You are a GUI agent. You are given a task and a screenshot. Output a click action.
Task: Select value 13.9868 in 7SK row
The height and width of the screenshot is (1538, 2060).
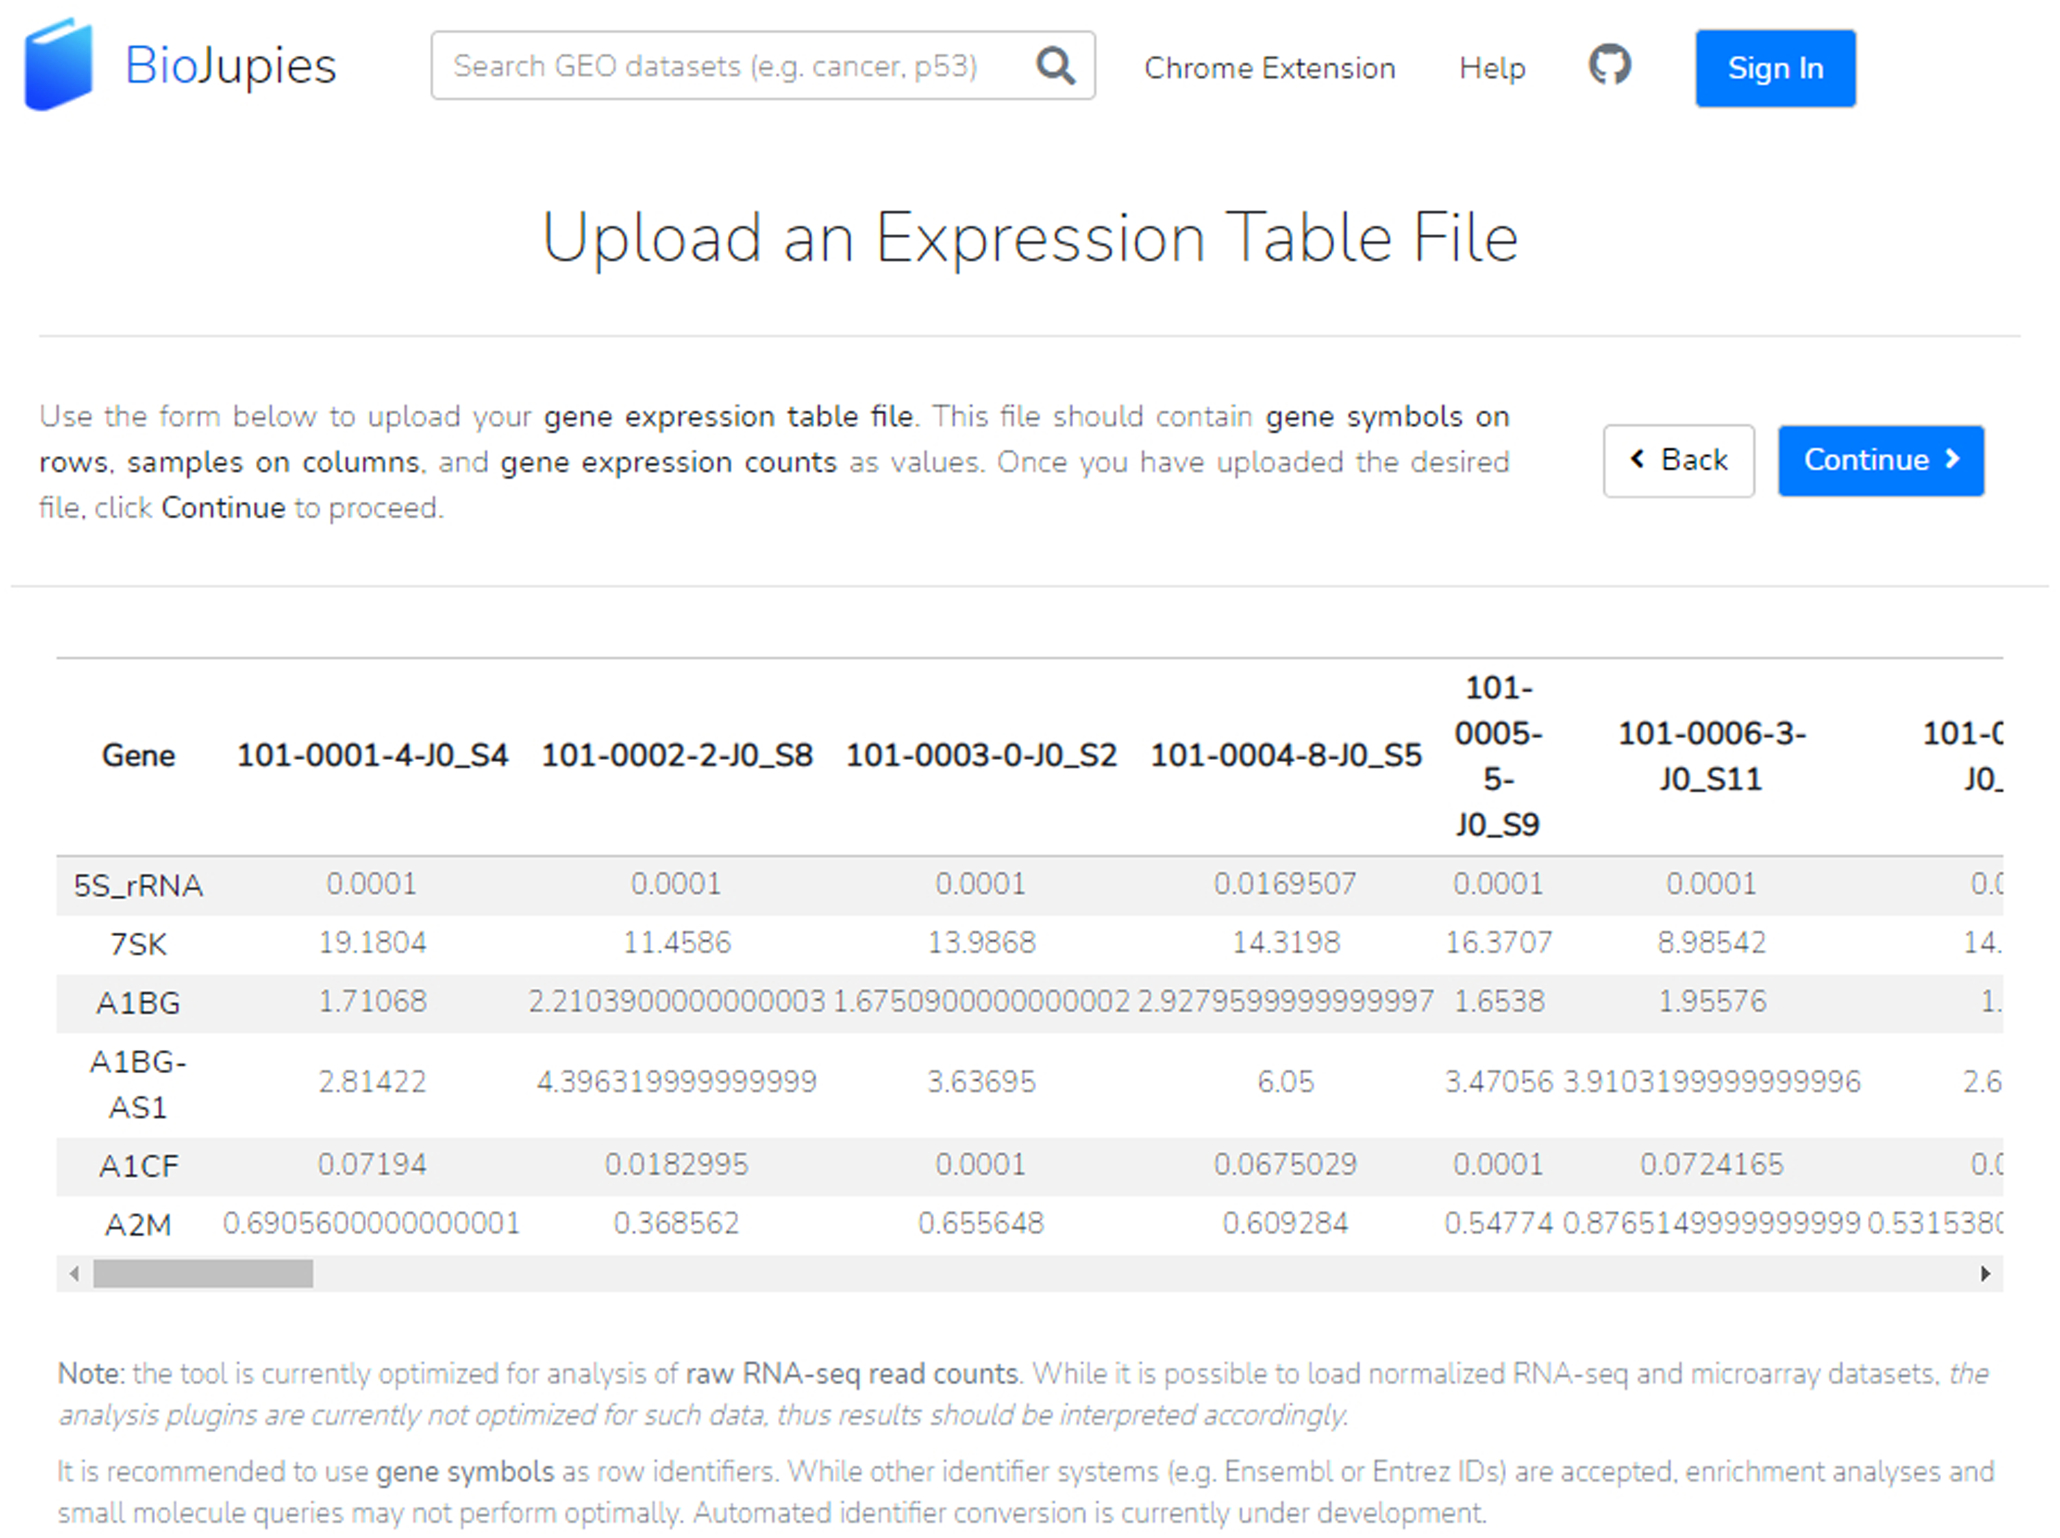point(981,942)
